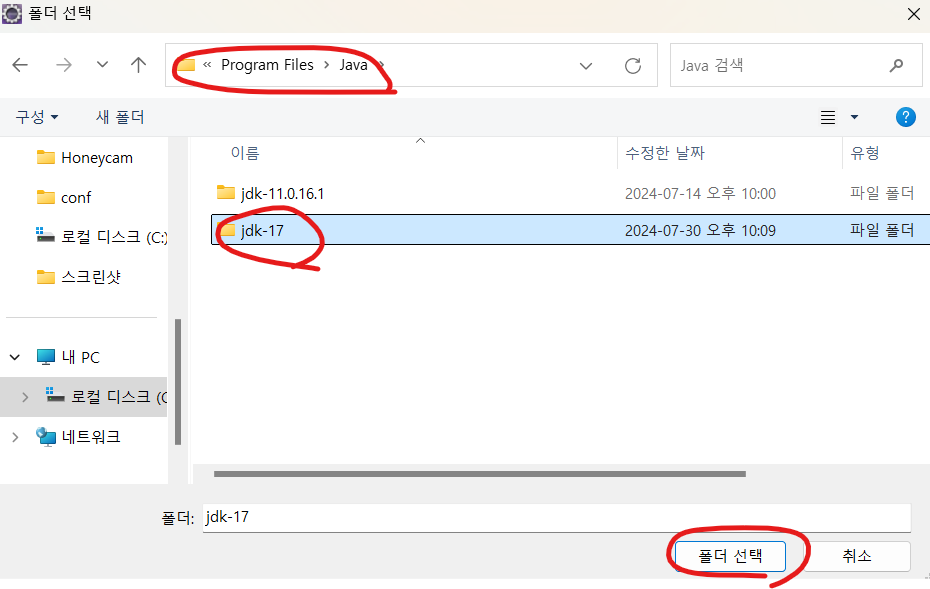Viewport: 930px width, 589px height.
Task: Go up one folder level
Action: [x=138, y=65]
